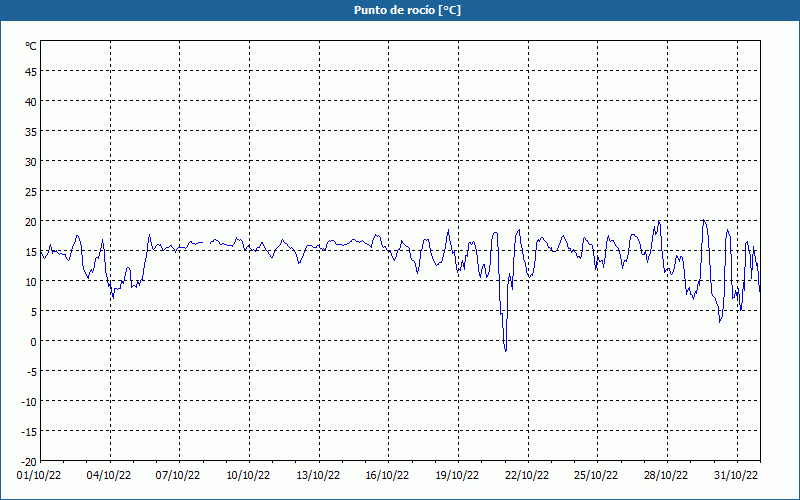Click the y-axis label 0
Viewport: 800px width, 500px height.
pyautogui.click(x=34, y=342)
